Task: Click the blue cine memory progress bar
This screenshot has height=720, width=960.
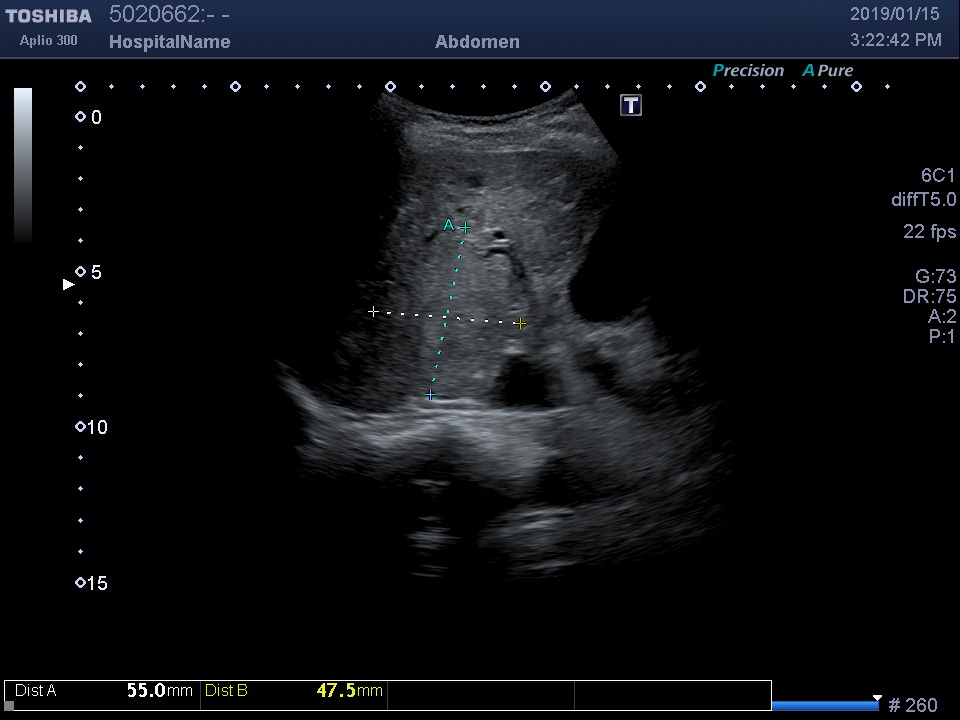Action: 824,705
